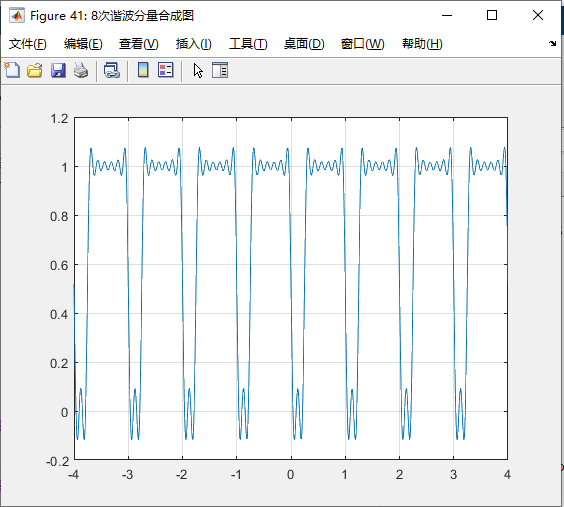Click the x-axis tick label 4
The image size is (564, 507).
(507, 475)
